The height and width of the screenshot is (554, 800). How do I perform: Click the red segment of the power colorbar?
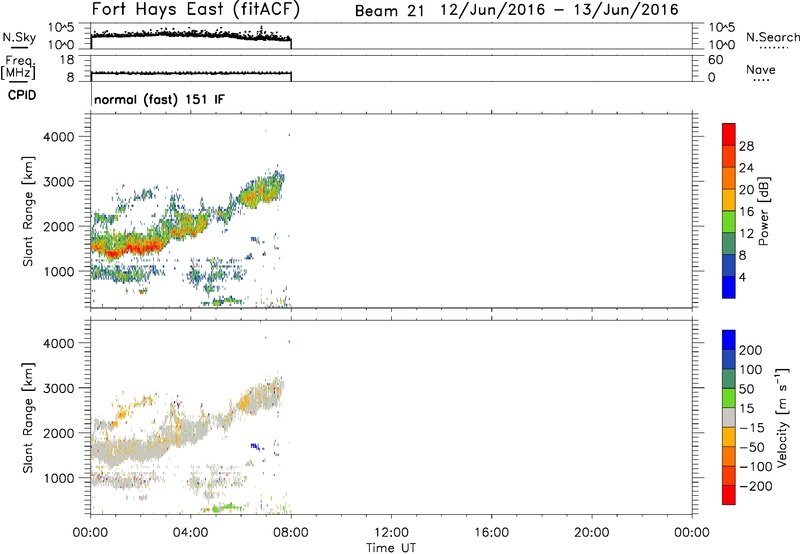[729, 135]
